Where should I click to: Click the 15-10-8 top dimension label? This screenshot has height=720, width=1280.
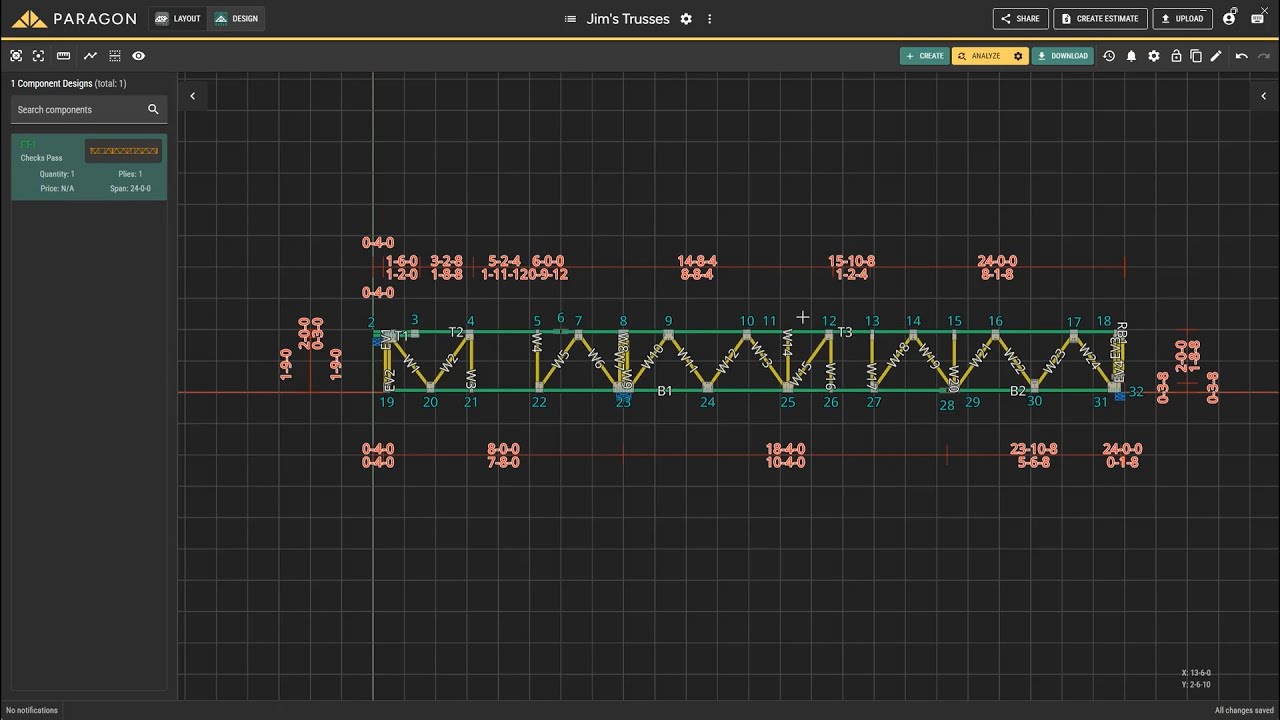pos(851,261)
